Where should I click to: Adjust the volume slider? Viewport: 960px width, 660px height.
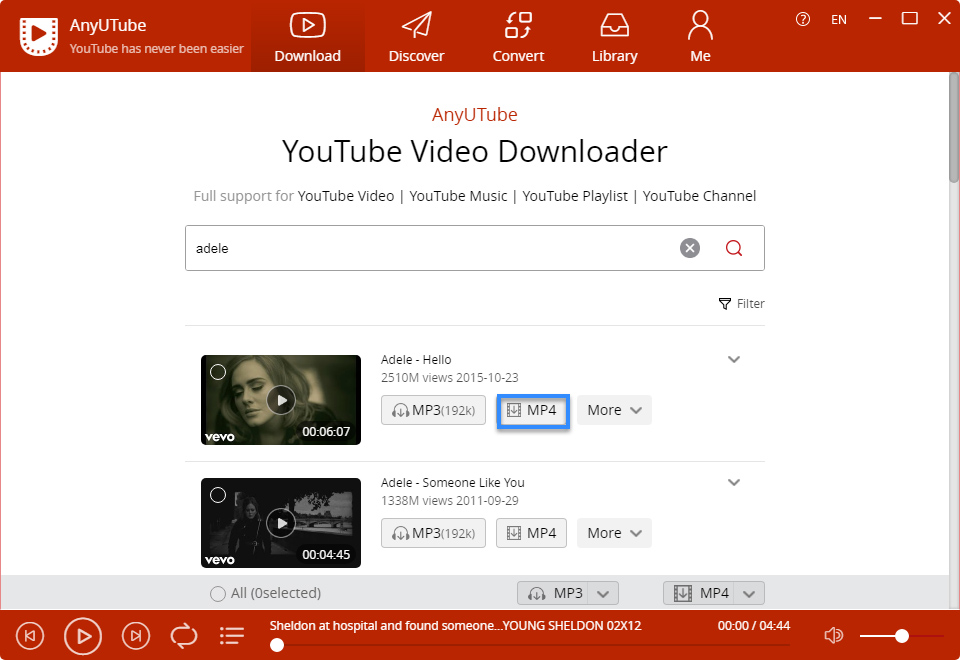click(901, 636)
